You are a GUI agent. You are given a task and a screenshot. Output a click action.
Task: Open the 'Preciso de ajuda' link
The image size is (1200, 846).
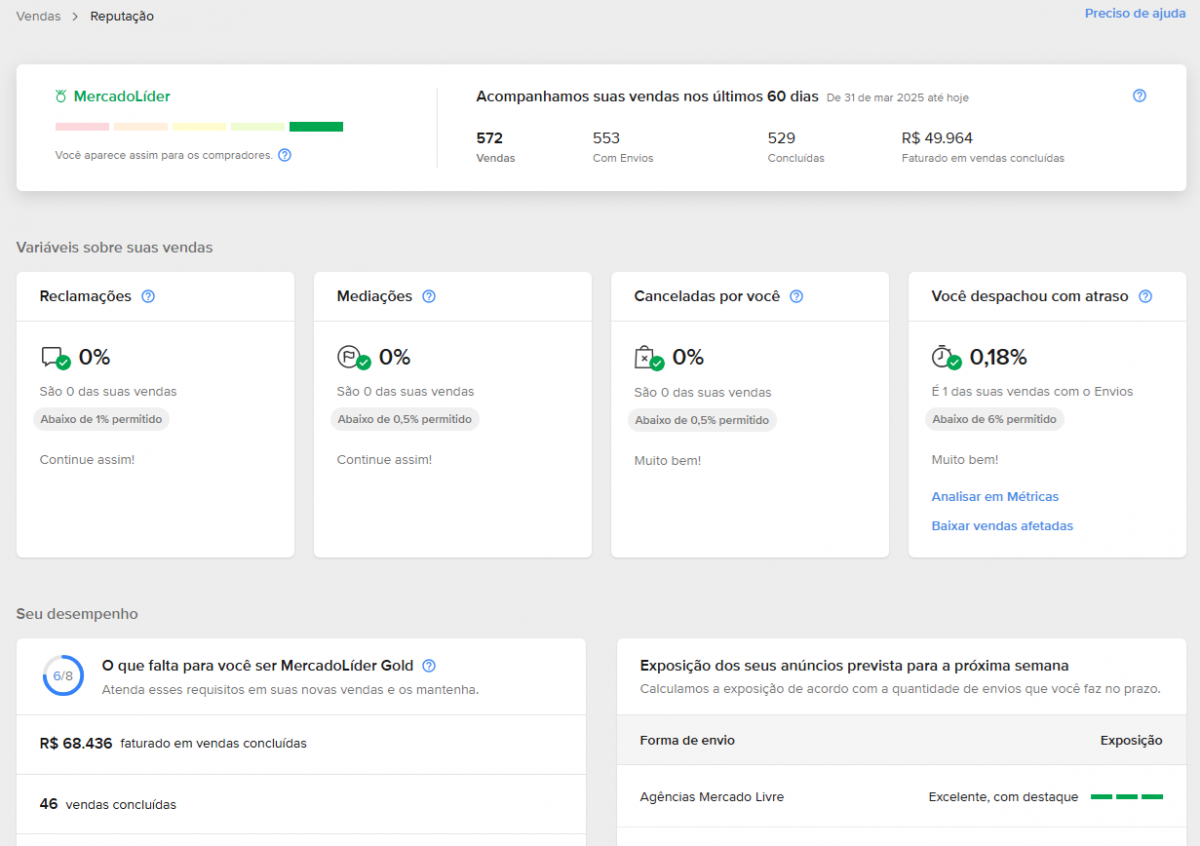point(1135,14)
